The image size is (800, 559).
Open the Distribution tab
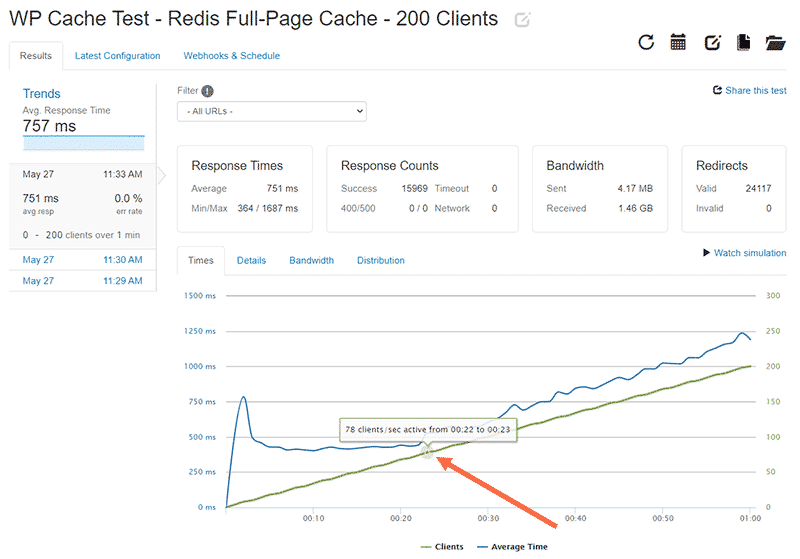pos(381,261)
